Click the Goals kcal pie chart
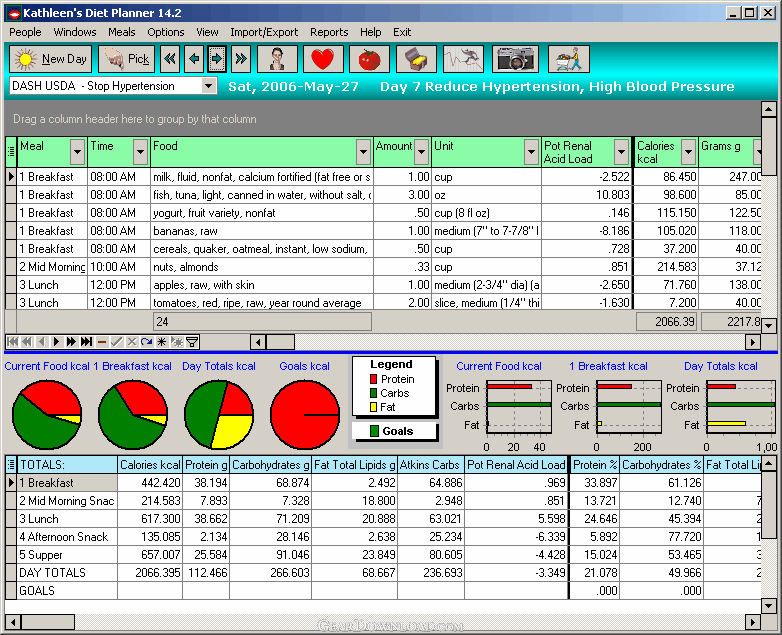 coord(305,415)
